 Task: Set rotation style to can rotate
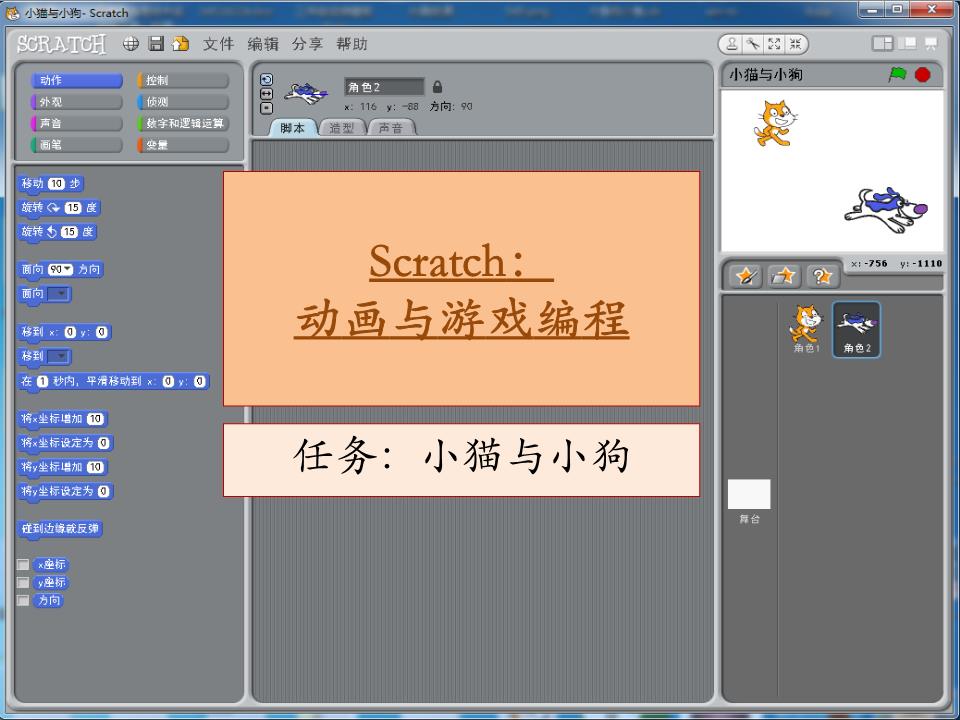[266, 80]
